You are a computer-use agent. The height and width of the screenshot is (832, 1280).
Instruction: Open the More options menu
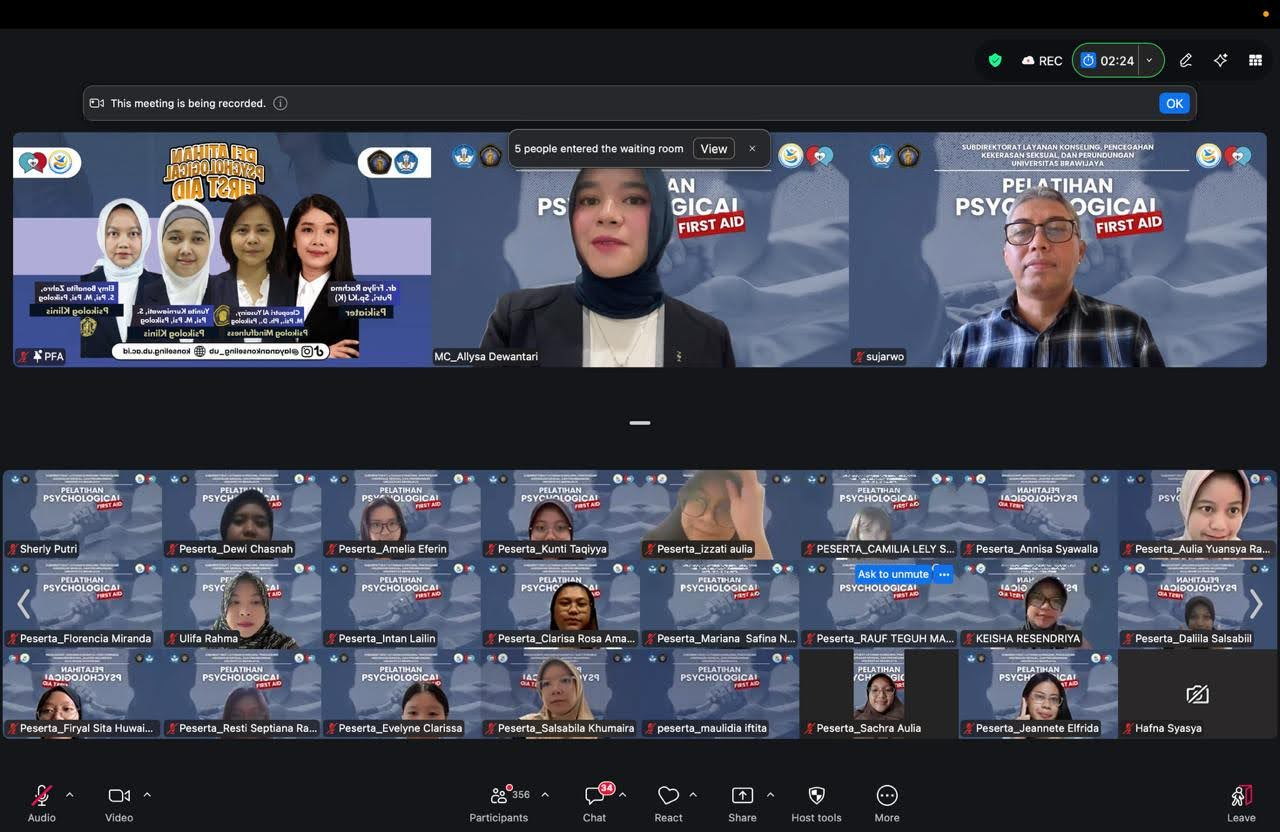pos(887,803)
